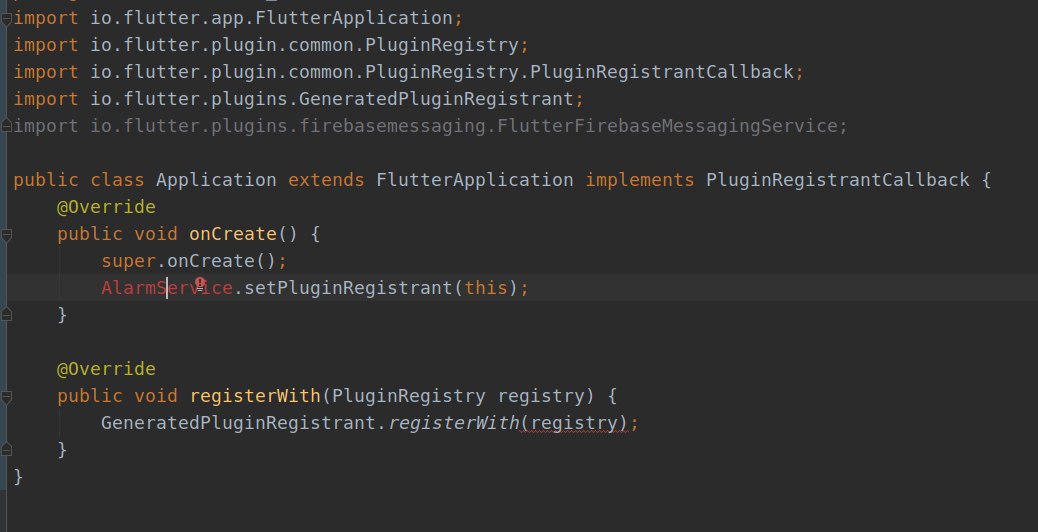Click the io.flutter.app.FlutterApplication import
1038x532 pixels.
238,18
